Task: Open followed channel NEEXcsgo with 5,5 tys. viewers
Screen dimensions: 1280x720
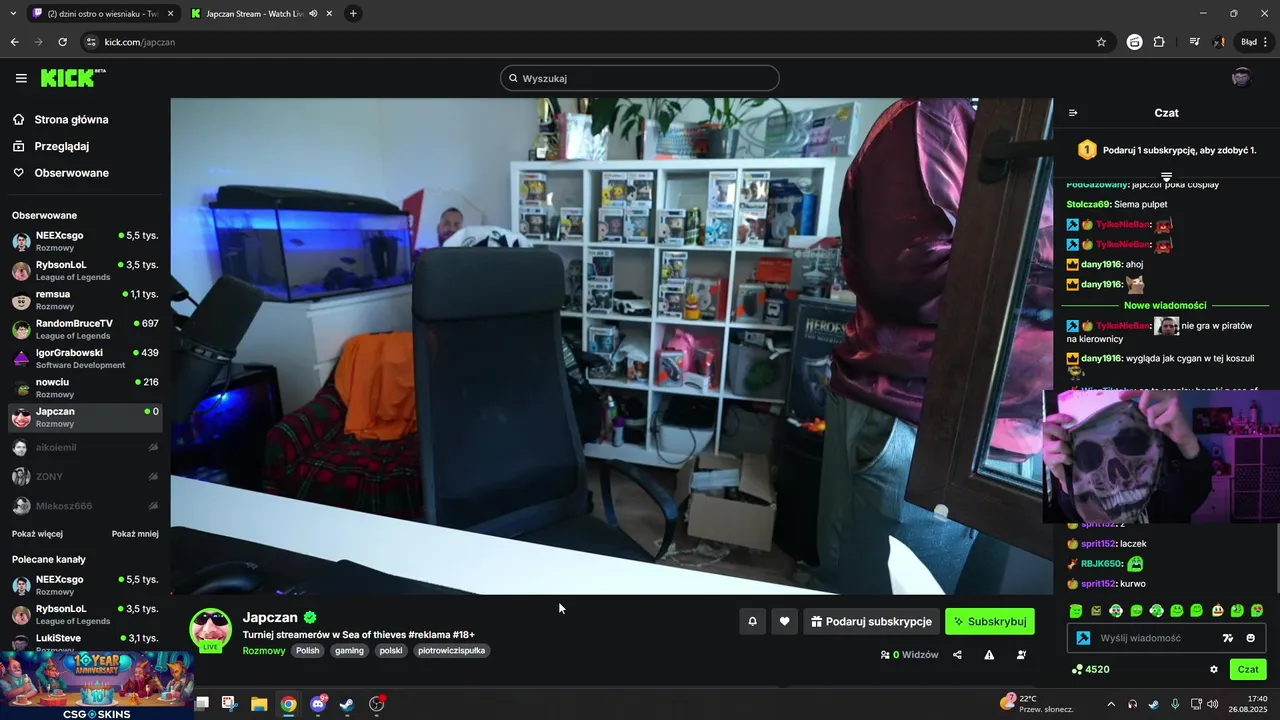Action: tap(85, 241)
